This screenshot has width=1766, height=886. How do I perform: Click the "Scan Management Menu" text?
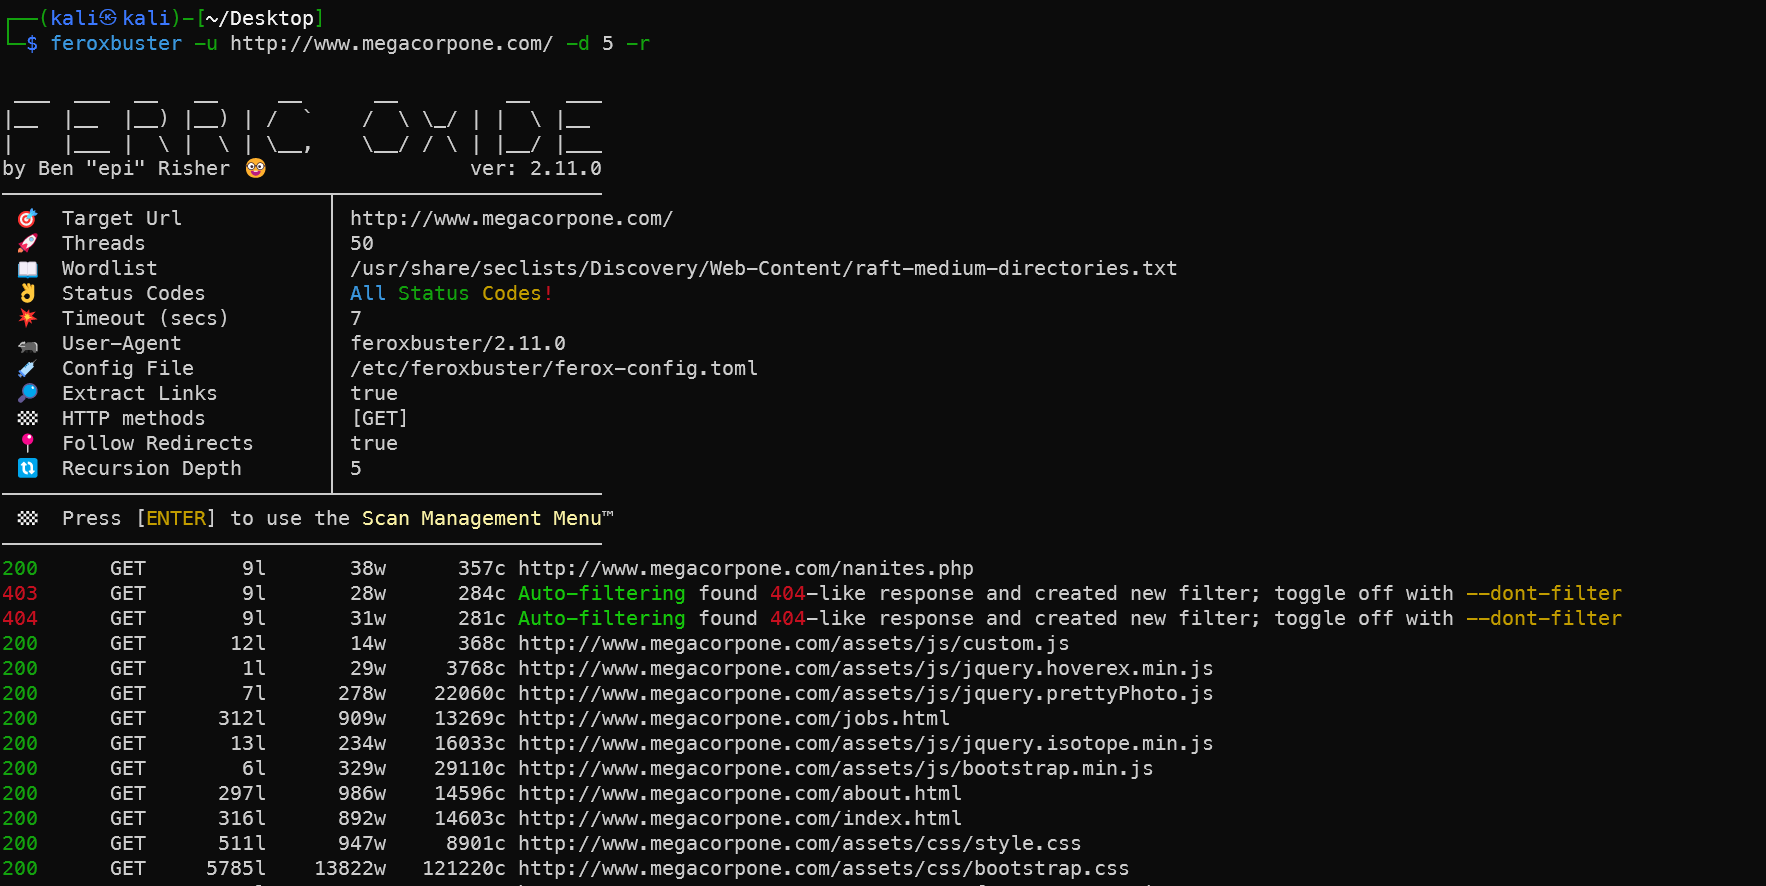pyautogui.click(x=482, y=518)
